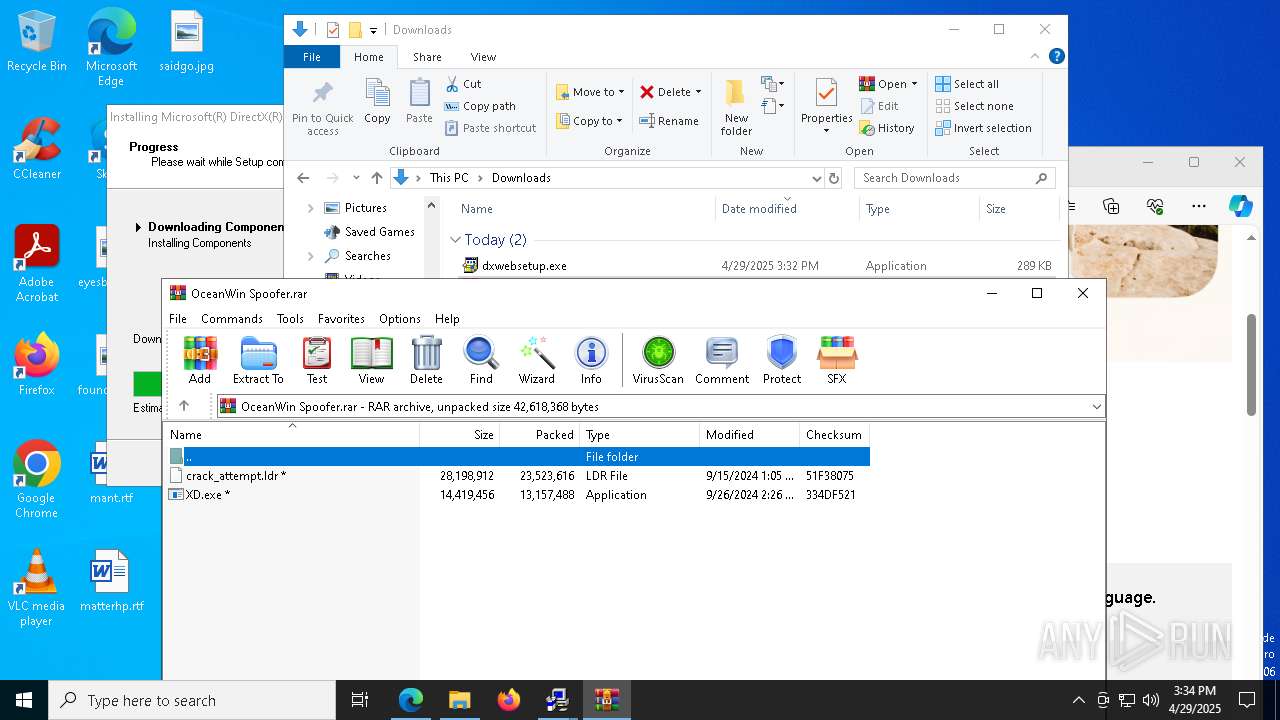Expand Searches tree node
The height and width of the screenshot is (720, 1280).
(310, 256)
